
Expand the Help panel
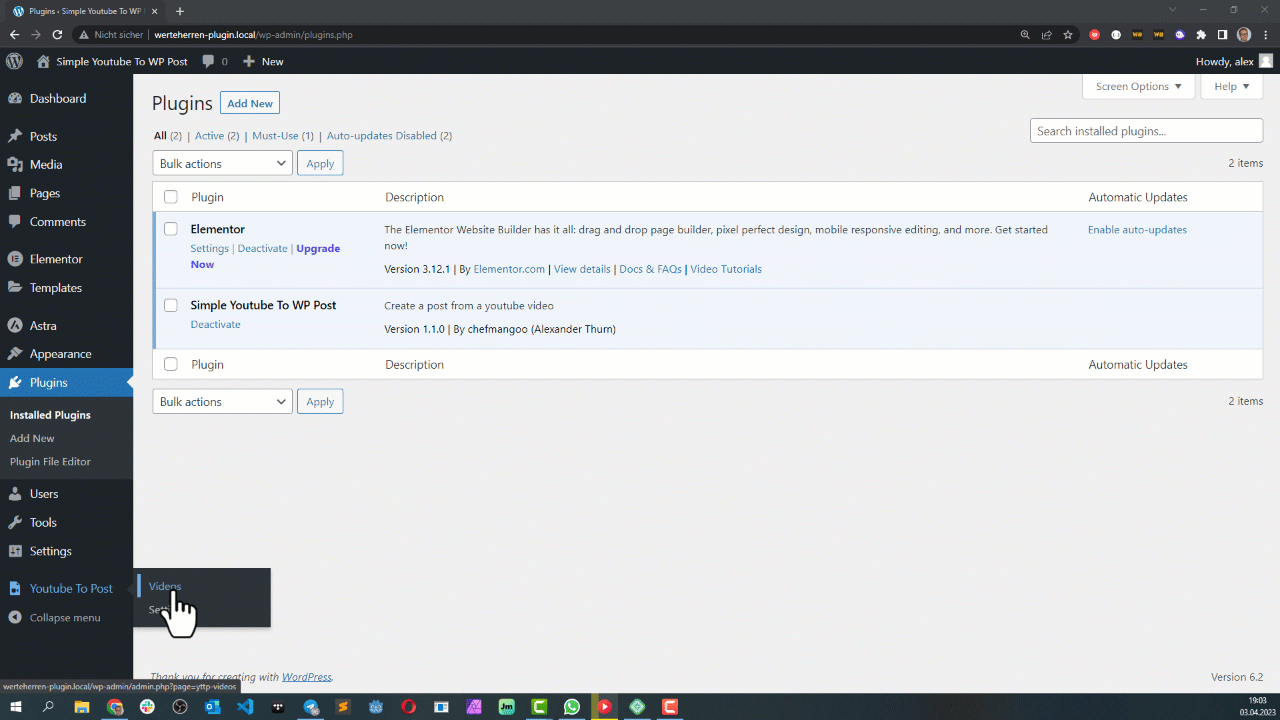[1232, 86]
